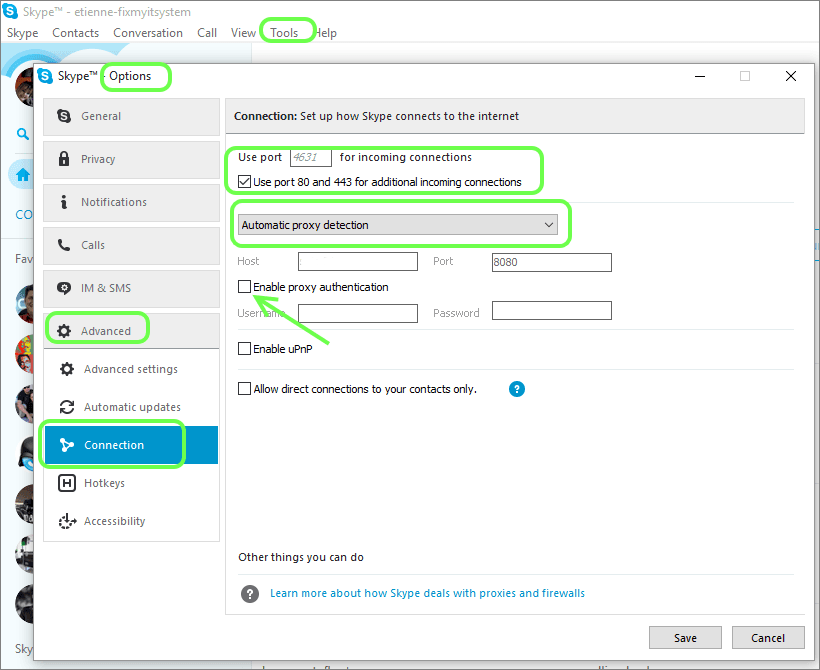
Task: Open the Notifications options section
Action: click(x=131, y=202)
